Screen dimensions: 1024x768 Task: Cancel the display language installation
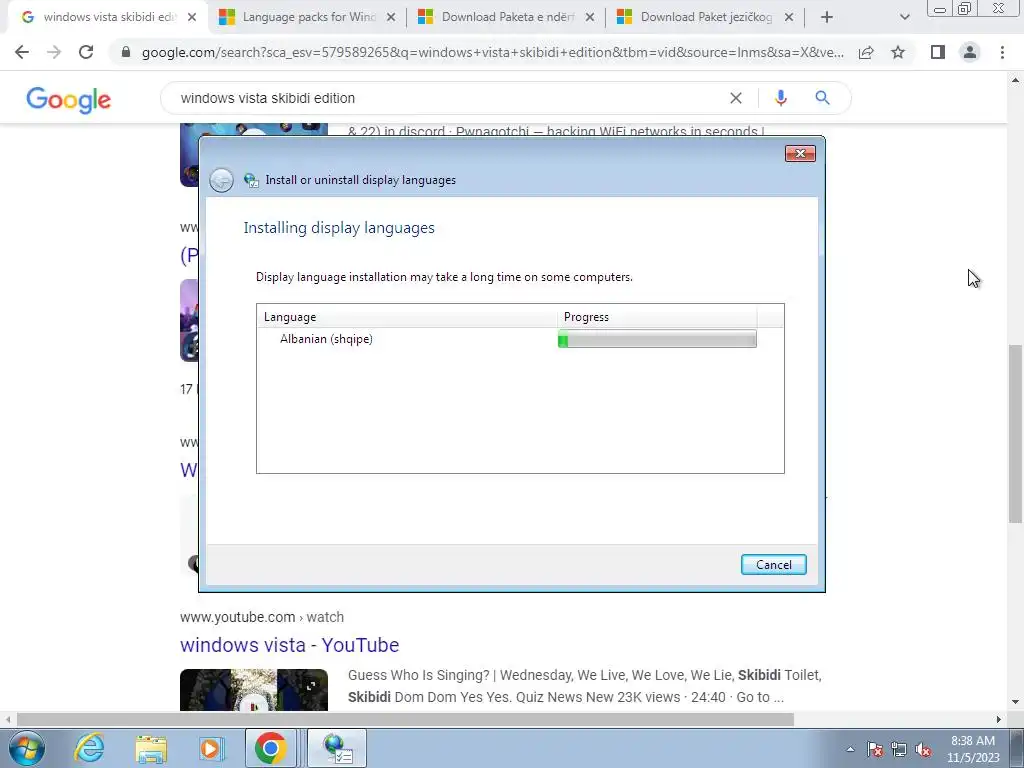pos(774,565)
